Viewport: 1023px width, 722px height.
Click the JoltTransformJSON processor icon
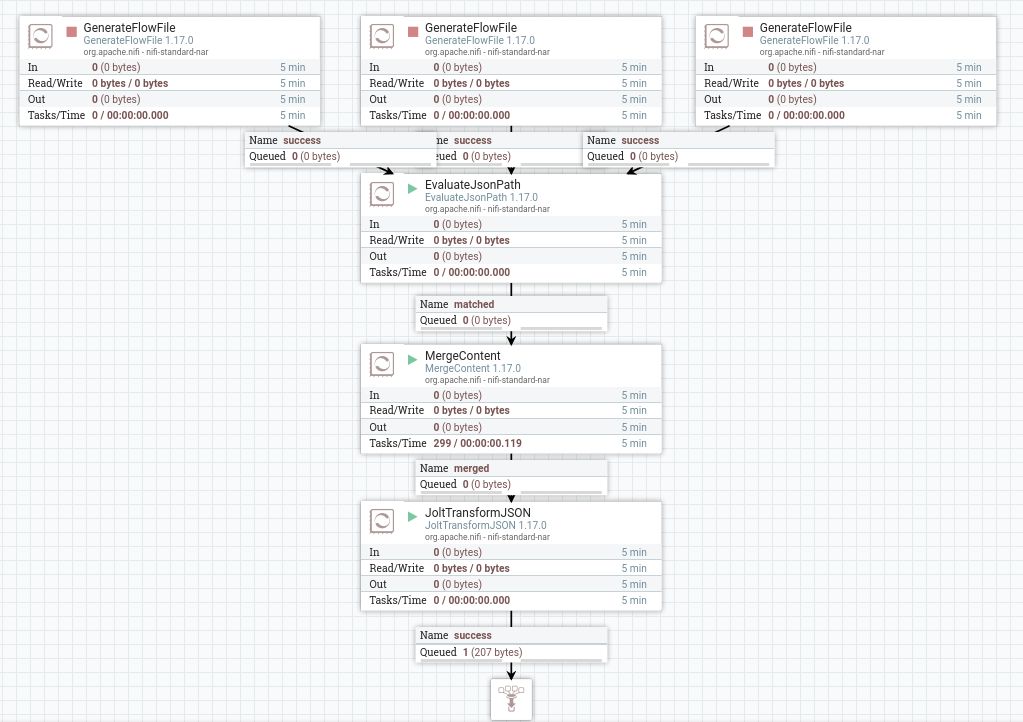pyautogui.click(x=382, y=521)
